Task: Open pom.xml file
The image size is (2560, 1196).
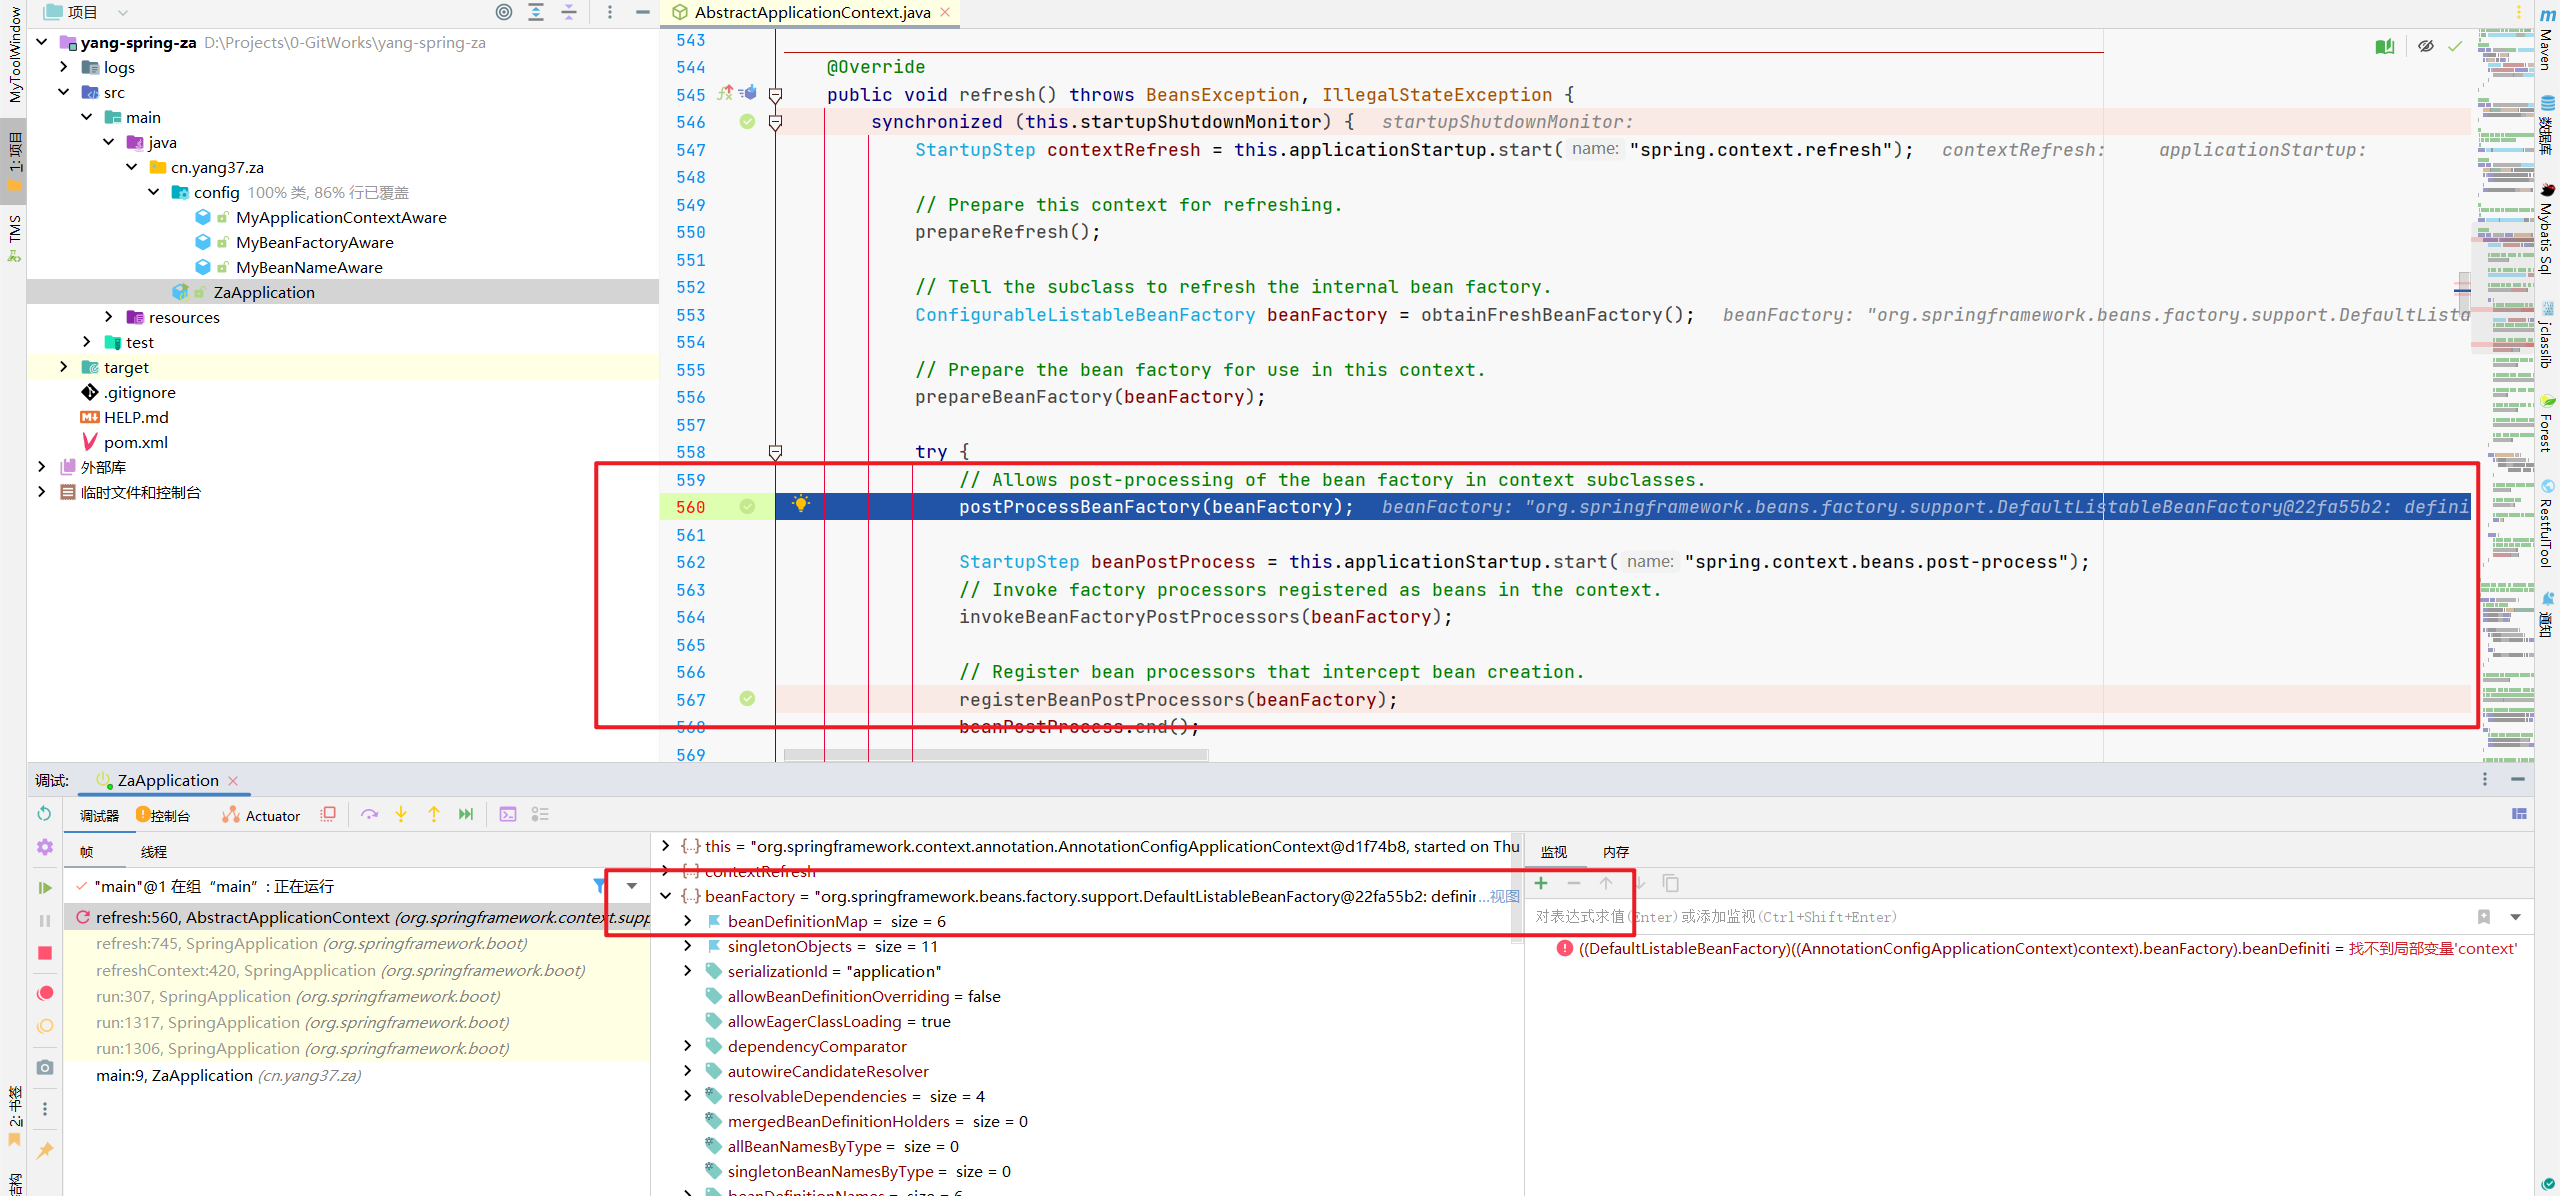Action: coord(136,442)
